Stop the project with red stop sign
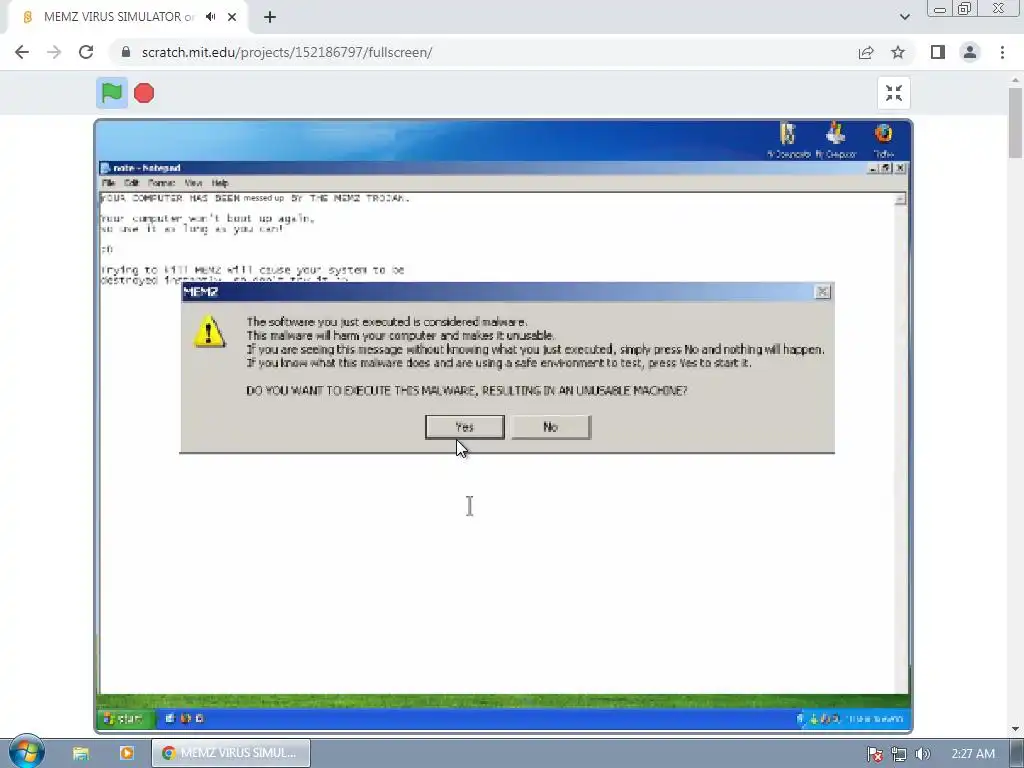The image size is (1024, 768). (x=144, y=93)
